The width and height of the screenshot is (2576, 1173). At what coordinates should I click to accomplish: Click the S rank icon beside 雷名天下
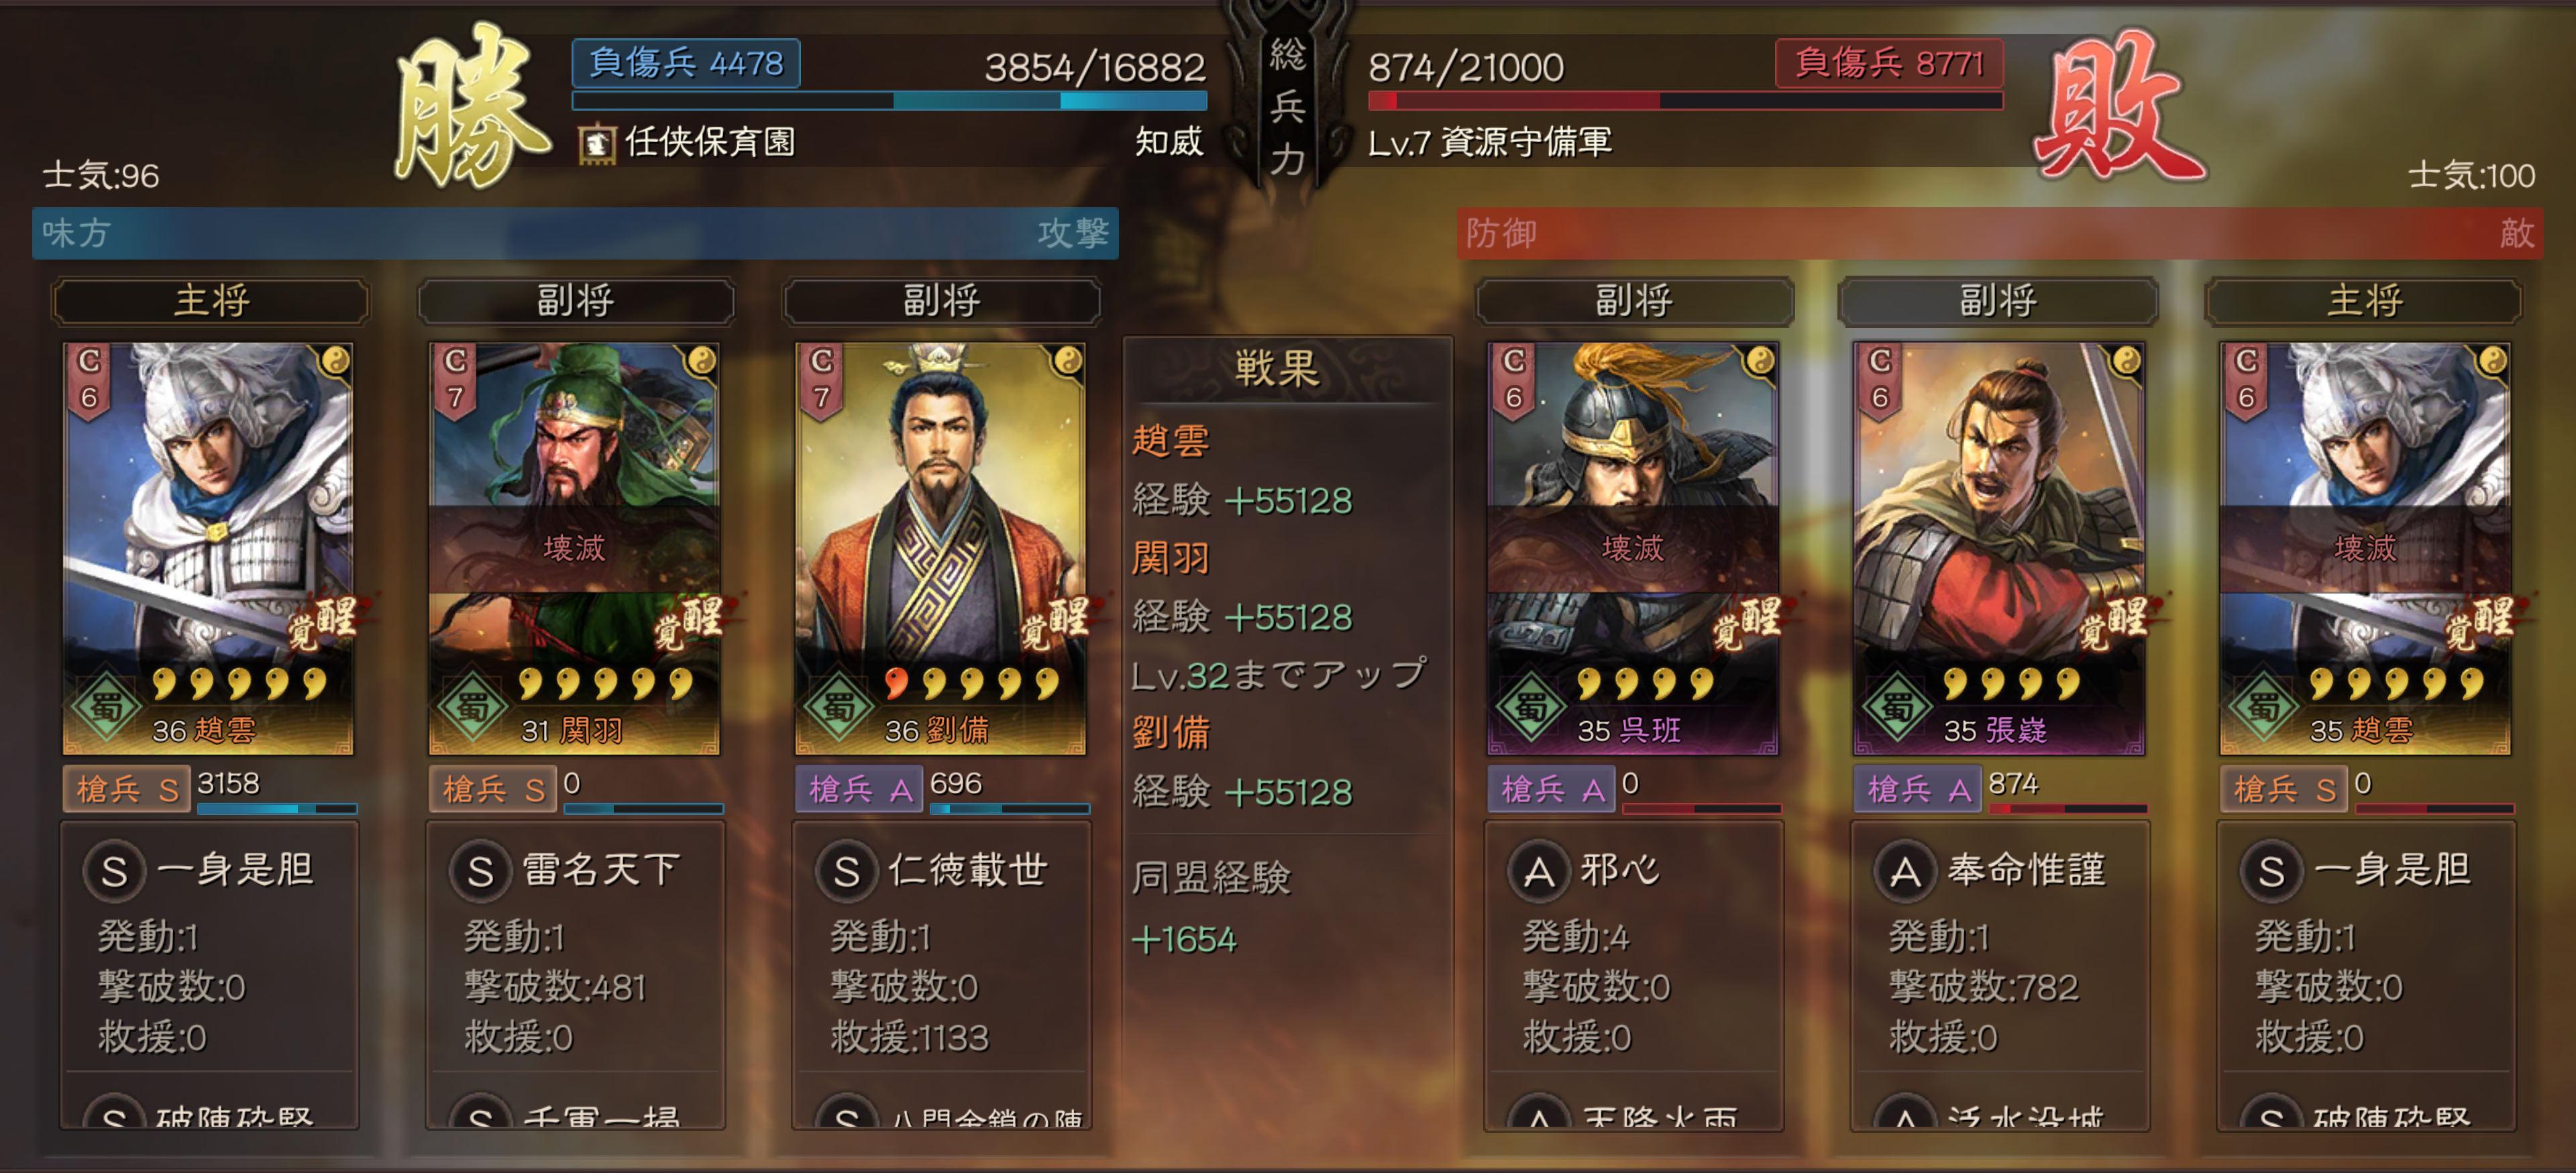tap(480, 871)
